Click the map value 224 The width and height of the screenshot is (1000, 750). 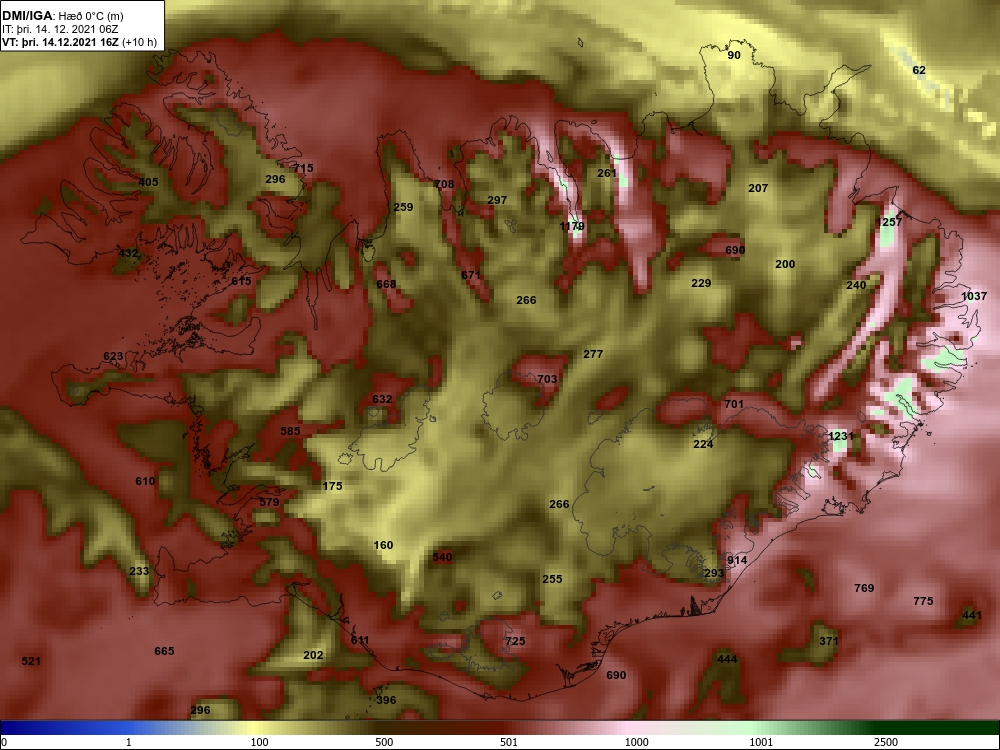click(703, 444)
